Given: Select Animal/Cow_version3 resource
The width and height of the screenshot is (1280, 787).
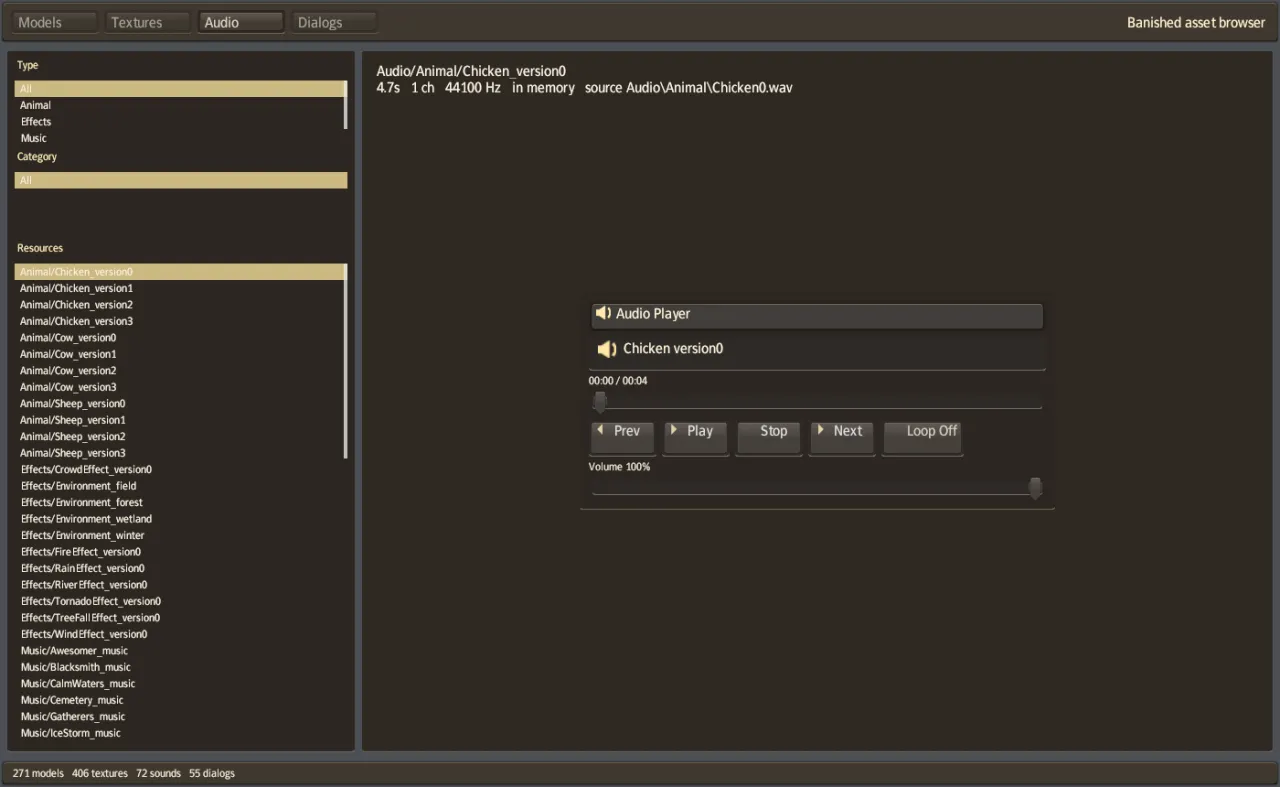Looking at the screenshot, I should click(x=180, y=387).
